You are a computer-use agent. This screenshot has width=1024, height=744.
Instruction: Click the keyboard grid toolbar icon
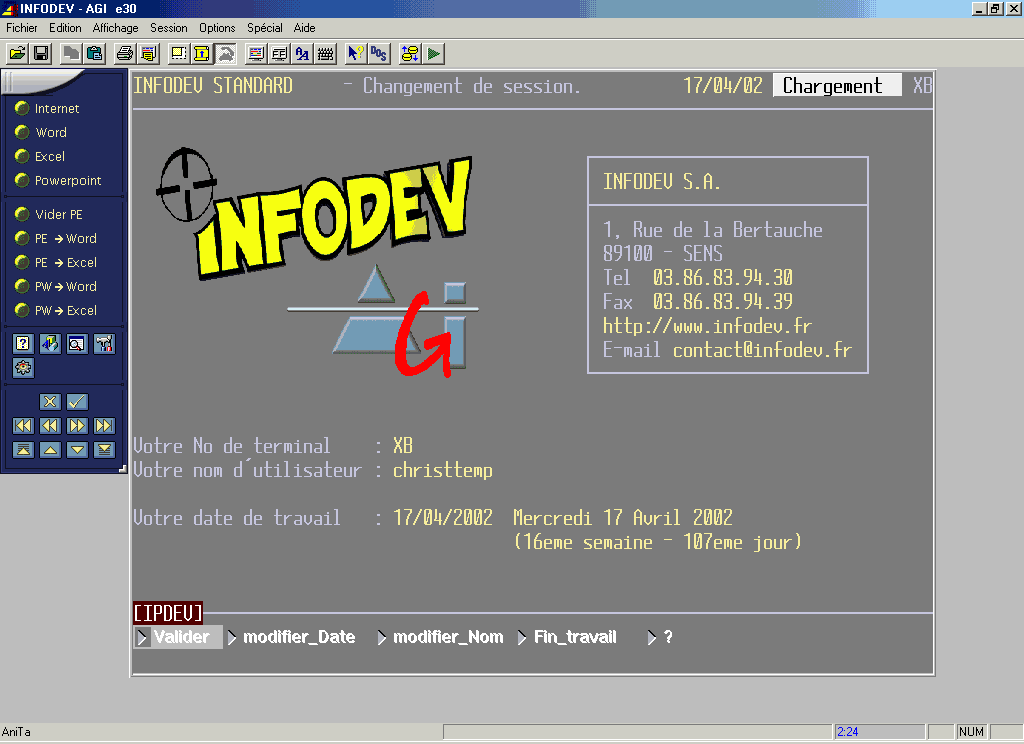click(x=325, y=54)
